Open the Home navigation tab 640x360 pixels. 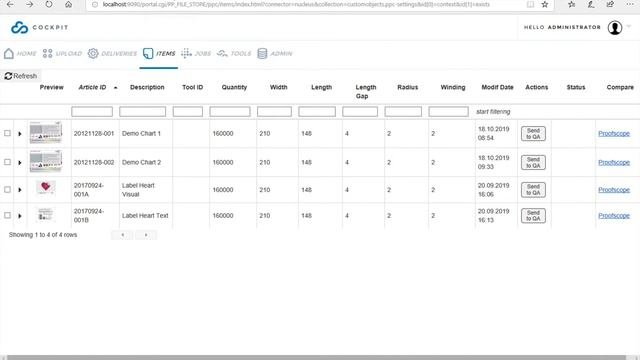(x=20, y=53)
